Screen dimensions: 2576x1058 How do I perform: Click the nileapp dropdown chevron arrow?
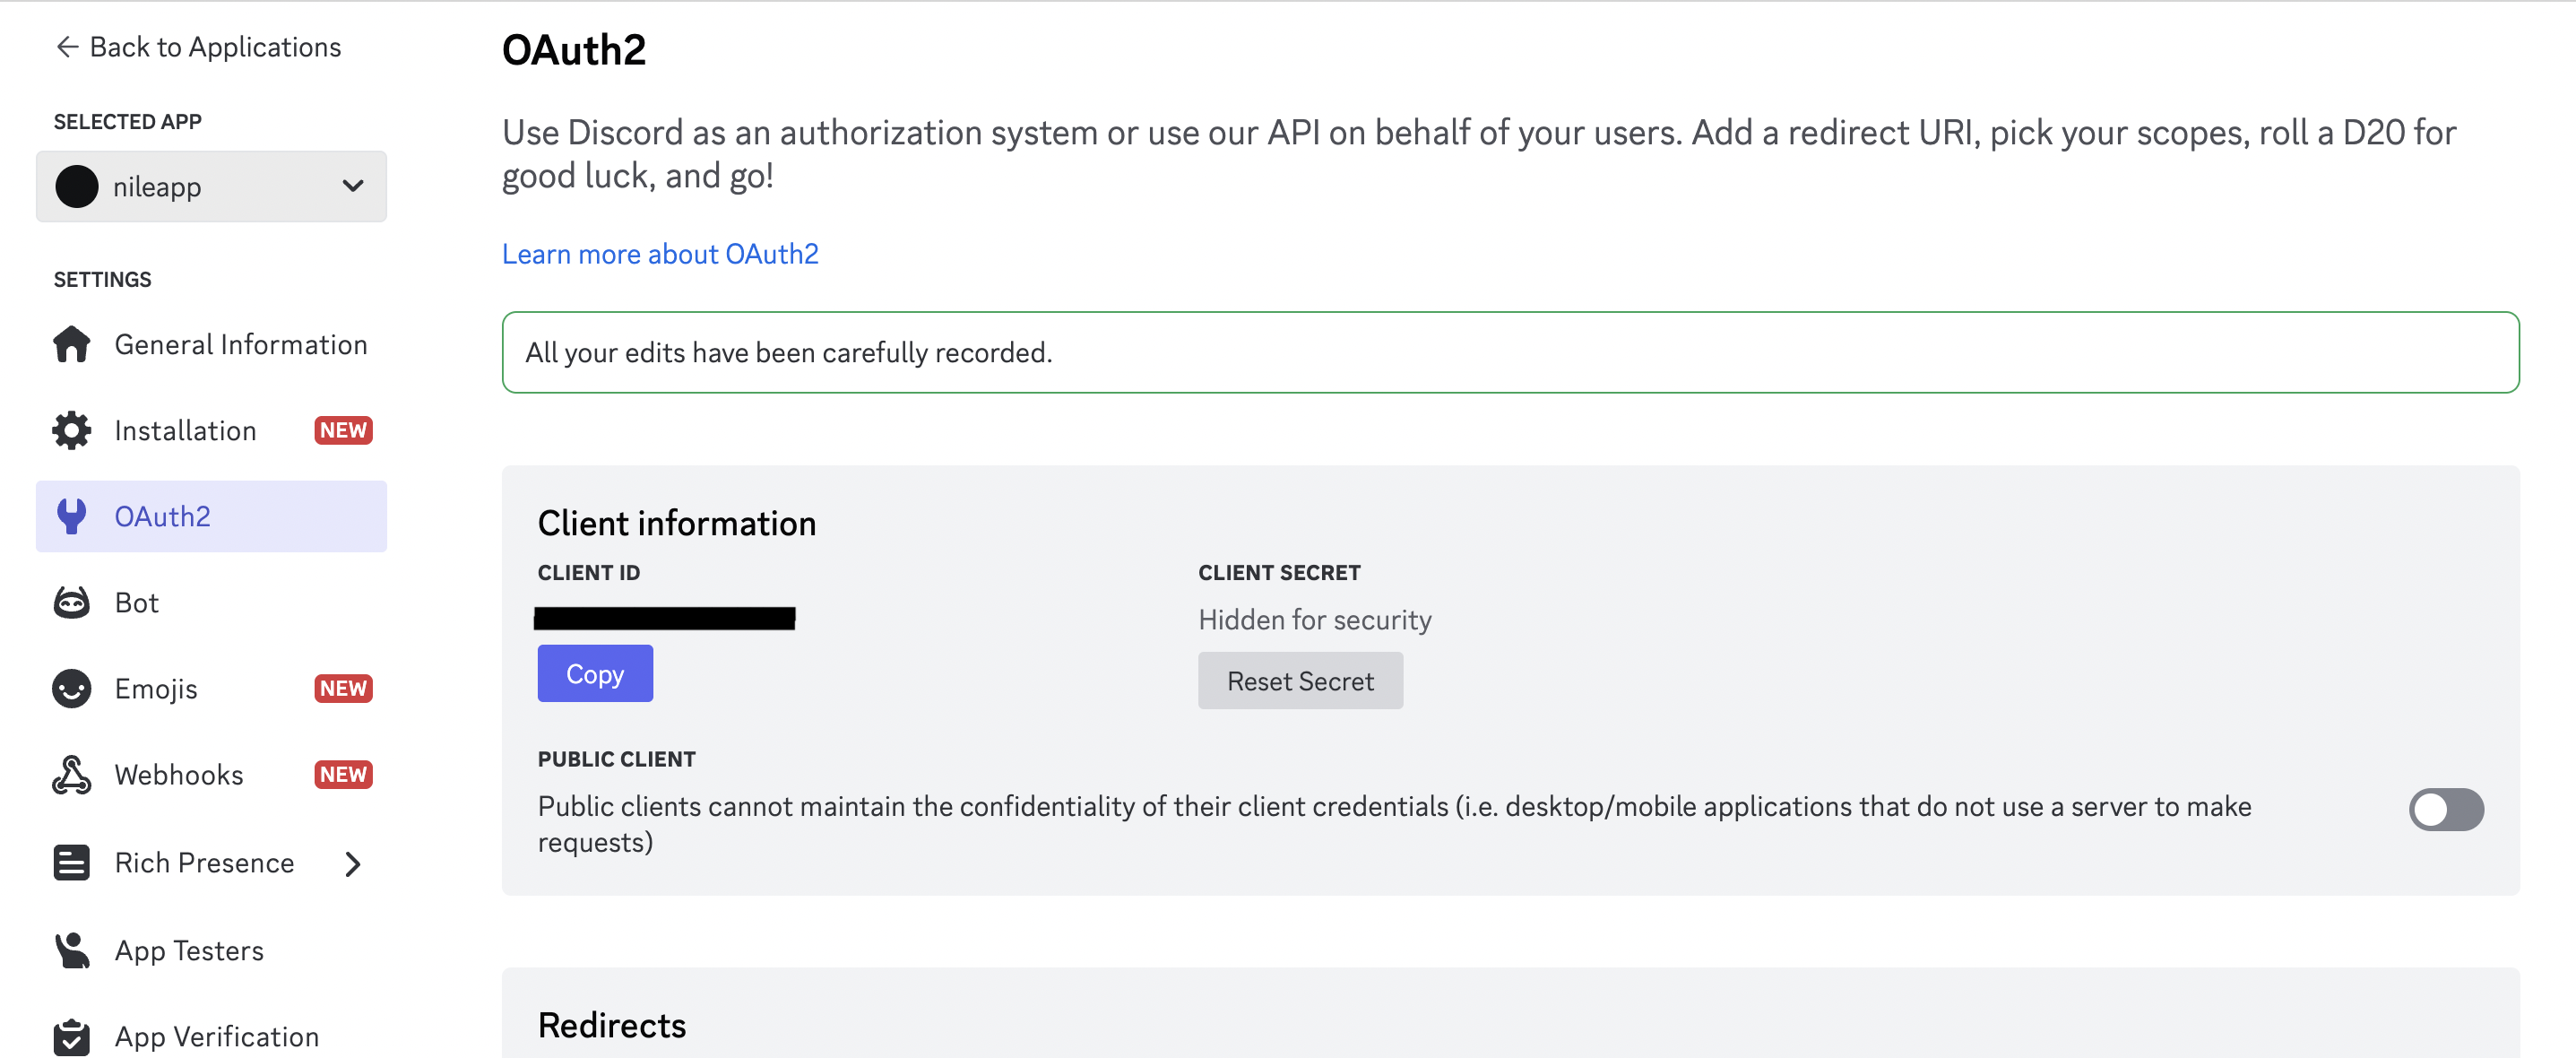[x=352, y=186]
